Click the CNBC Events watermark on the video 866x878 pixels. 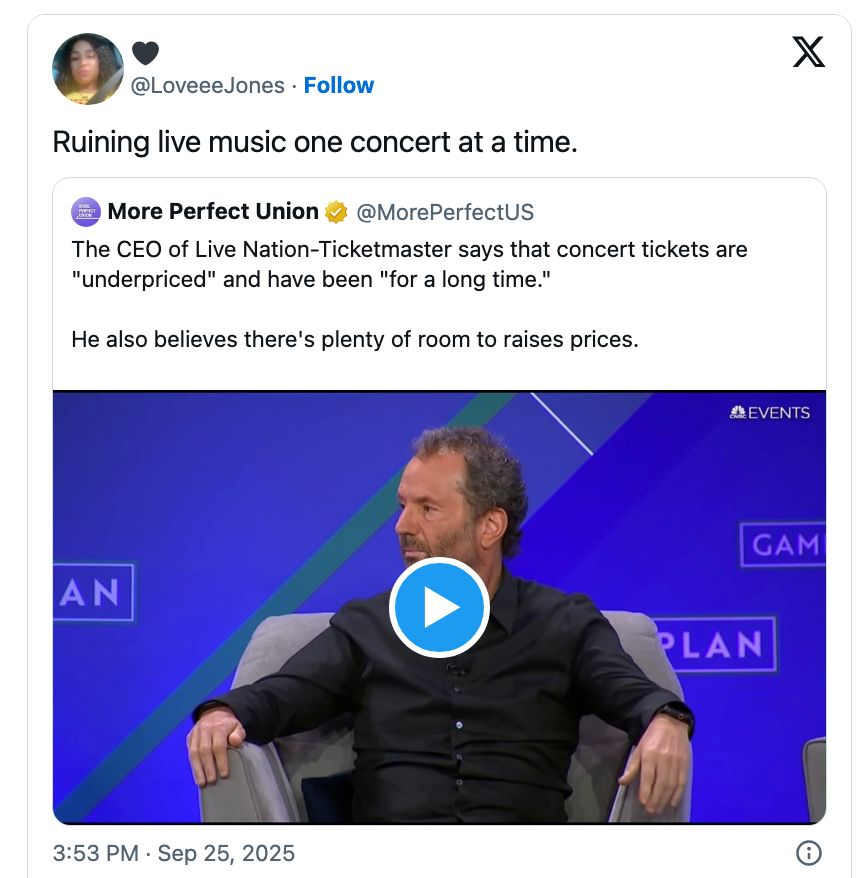pos(770,411)
